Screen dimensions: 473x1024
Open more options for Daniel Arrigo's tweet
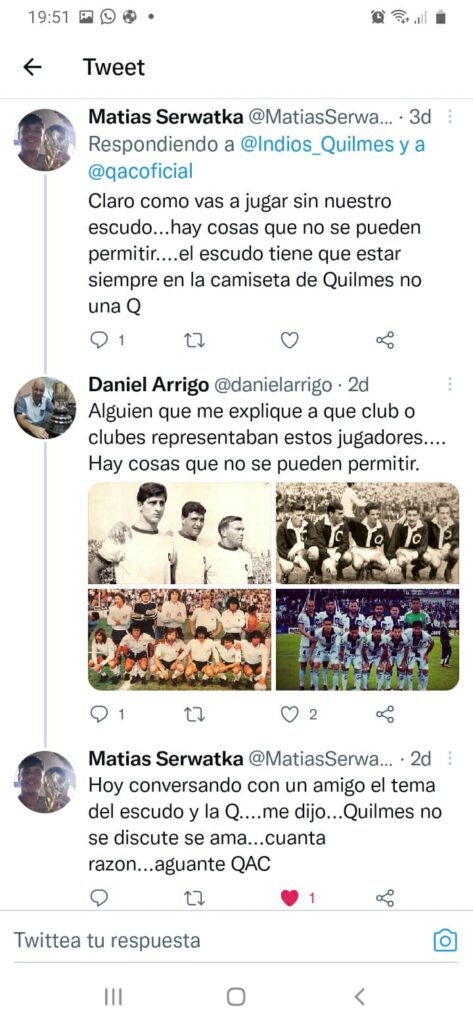[449, 385]
